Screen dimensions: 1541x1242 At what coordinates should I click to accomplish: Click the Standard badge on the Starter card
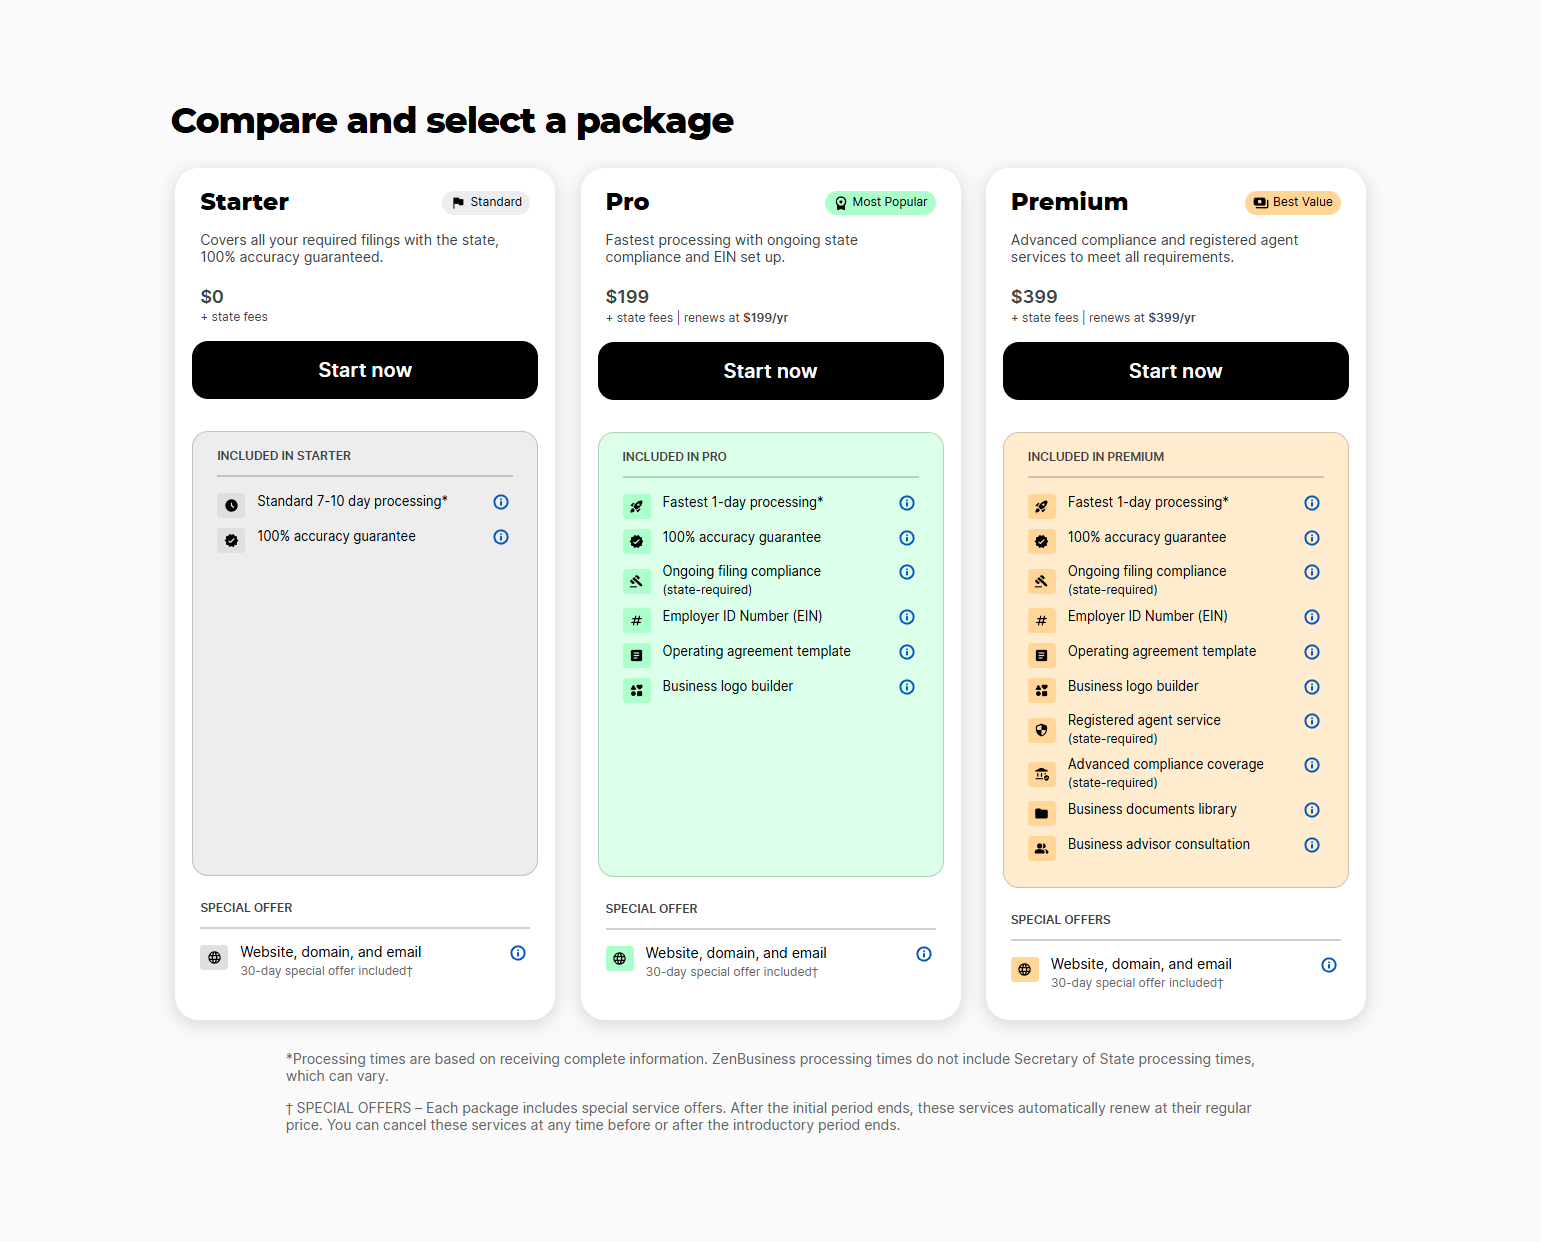click(486, 202)
